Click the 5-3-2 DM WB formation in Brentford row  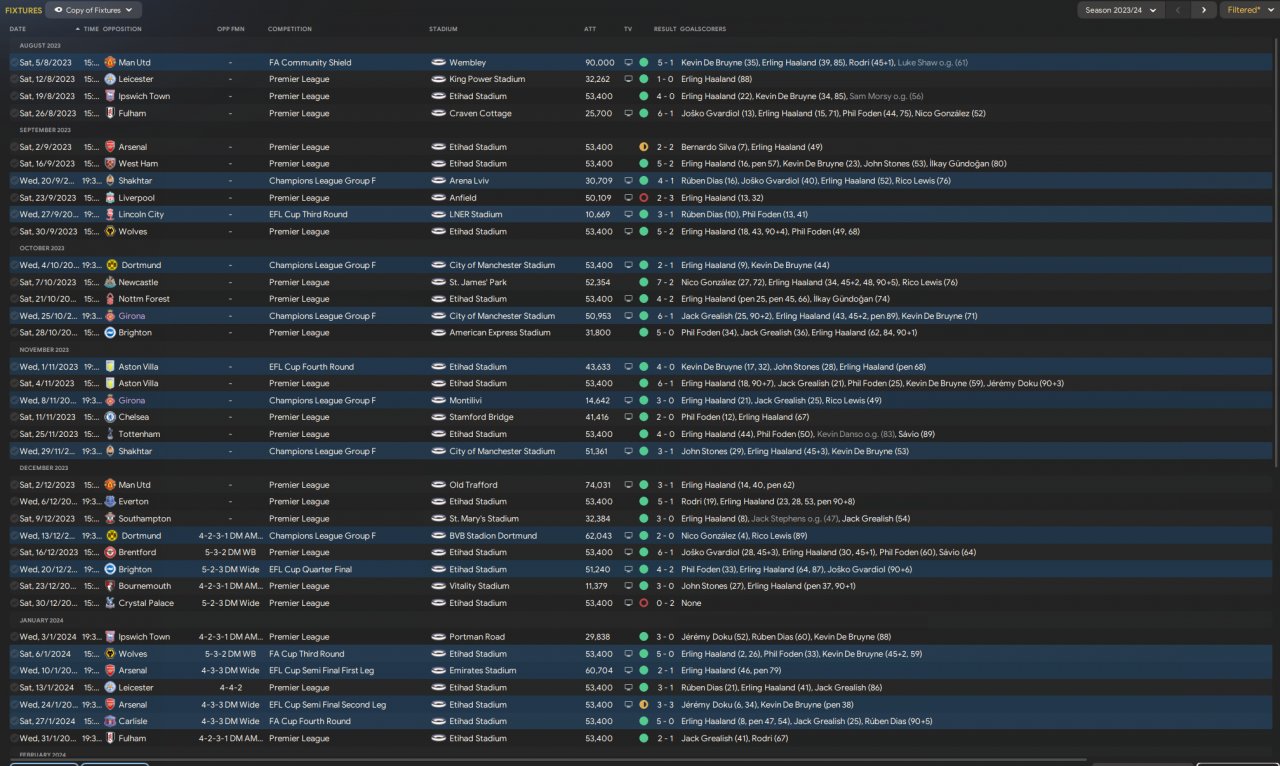click(231, 553)
